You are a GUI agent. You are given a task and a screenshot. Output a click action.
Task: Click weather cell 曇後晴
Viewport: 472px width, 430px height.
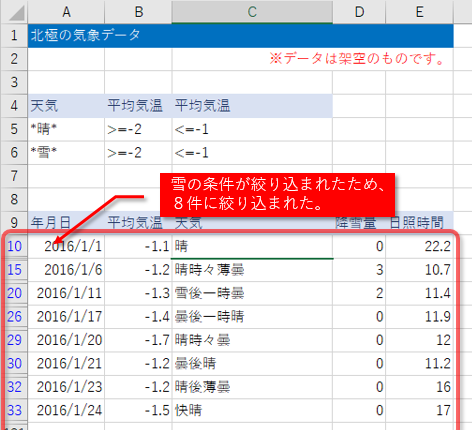(x=252, y=363)
